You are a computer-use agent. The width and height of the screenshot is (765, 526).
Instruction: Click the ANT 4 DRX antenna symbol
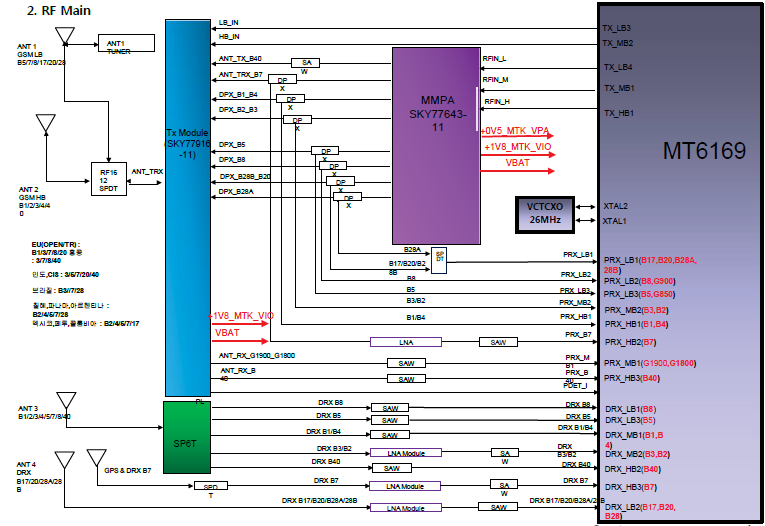tap(64, 460)
